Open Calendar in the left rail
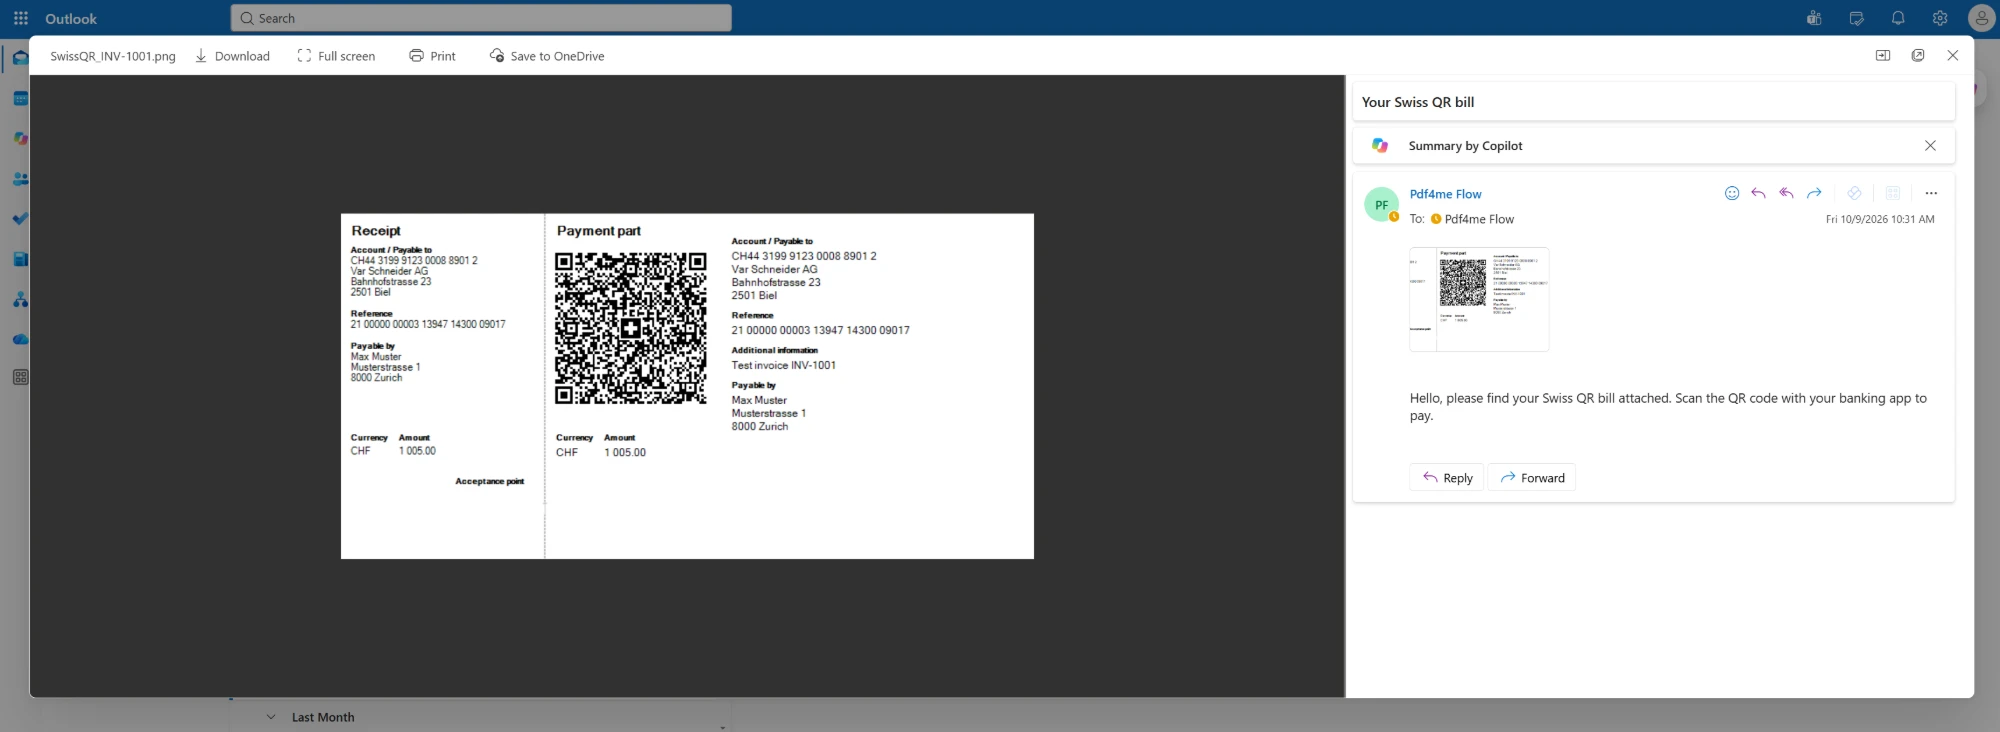The height and width of the screenshot is (732, 2000). (x=20, y=98)
